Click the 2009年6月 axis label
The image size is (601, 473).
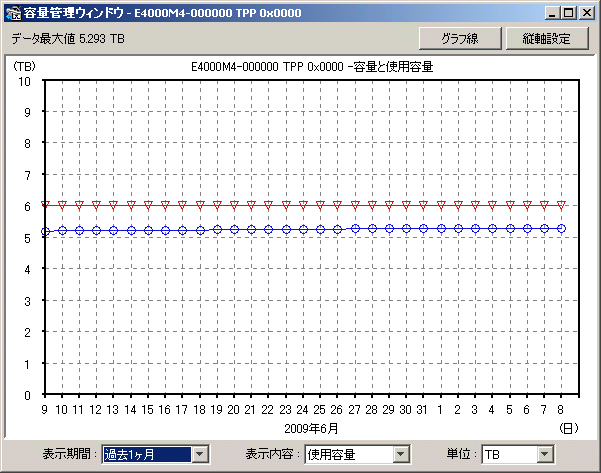pos(311,429)
